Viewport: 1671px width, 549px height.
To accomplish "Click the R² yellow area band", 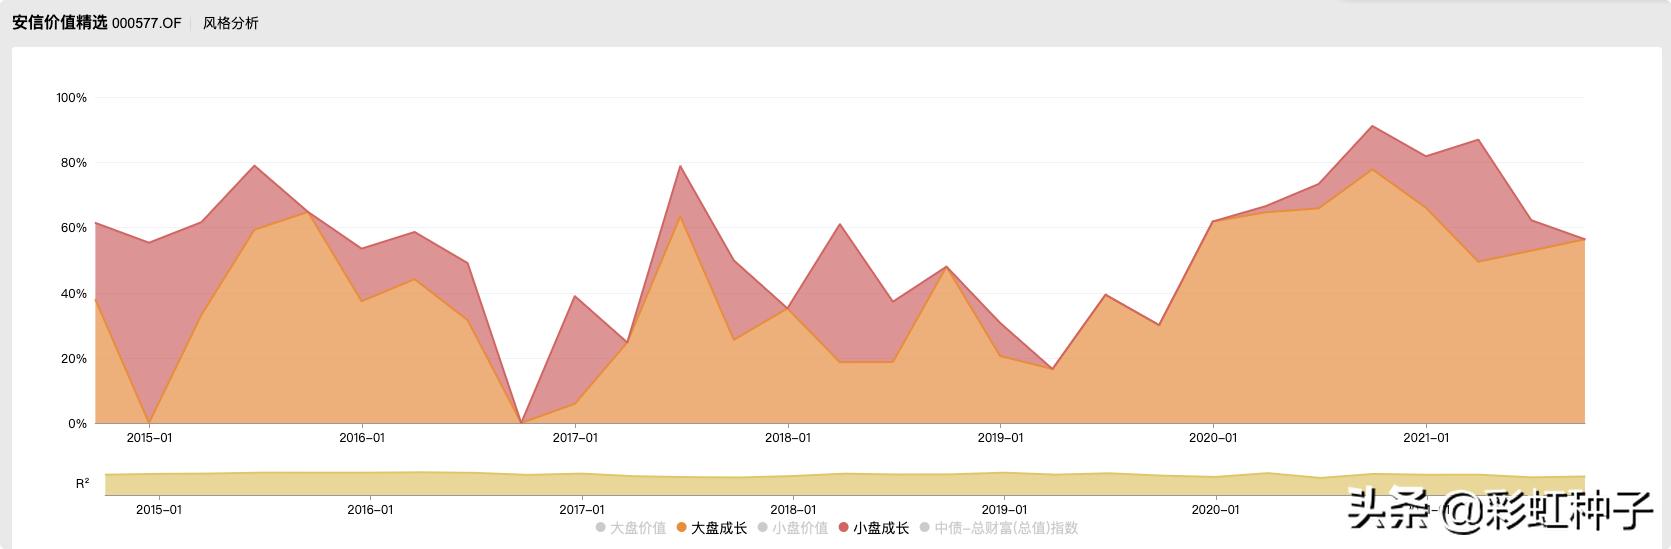I will click(x=845, y=484).
